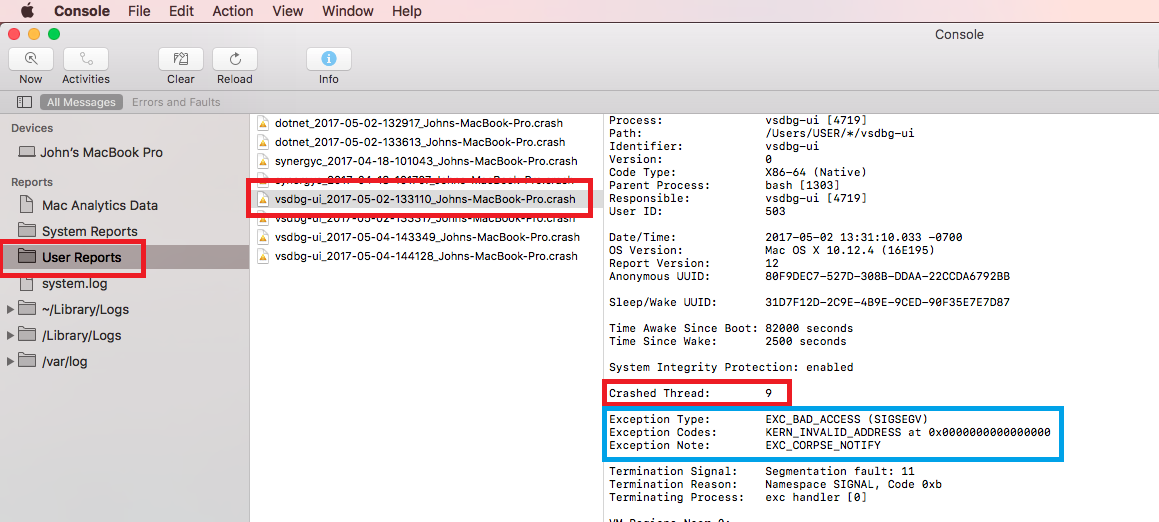Click the Activities toolbar icon
This screenshot has width=1159, height=522.
(86, 59)
